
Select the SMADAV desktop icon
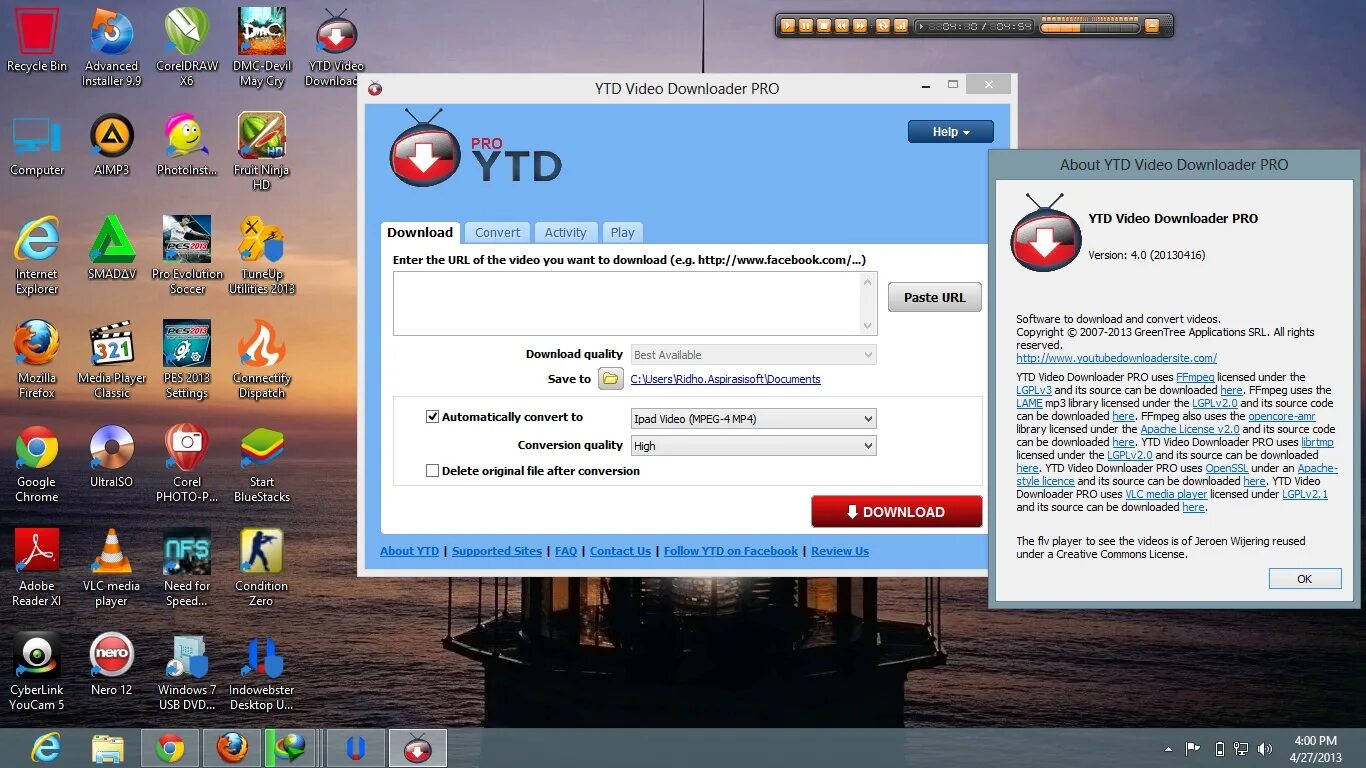tap(111, 248)
